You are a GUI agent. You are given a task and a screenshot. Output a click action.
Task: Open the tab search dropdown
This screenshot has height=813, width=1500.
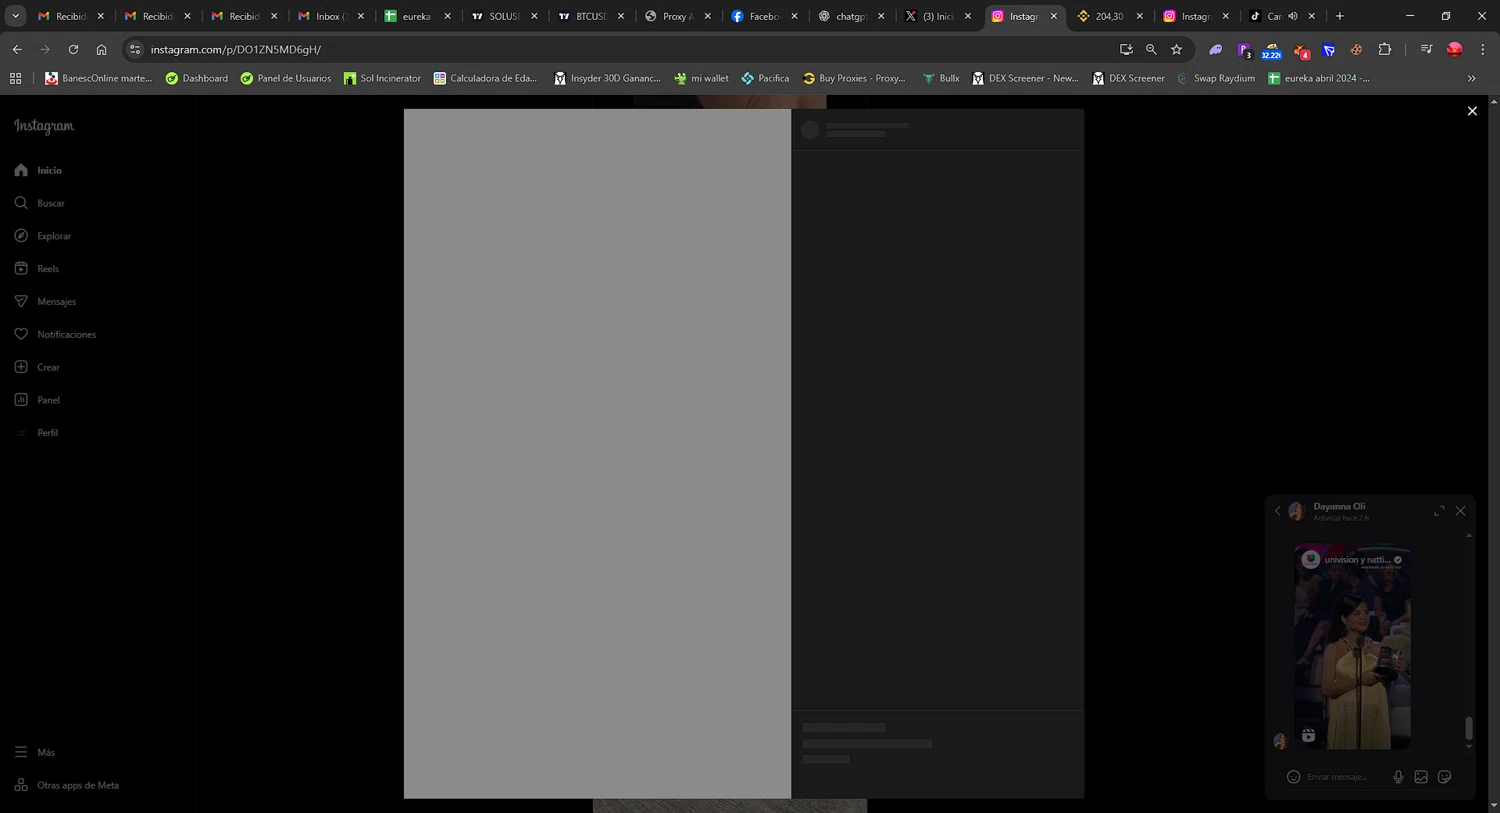[x=16, y=16]
